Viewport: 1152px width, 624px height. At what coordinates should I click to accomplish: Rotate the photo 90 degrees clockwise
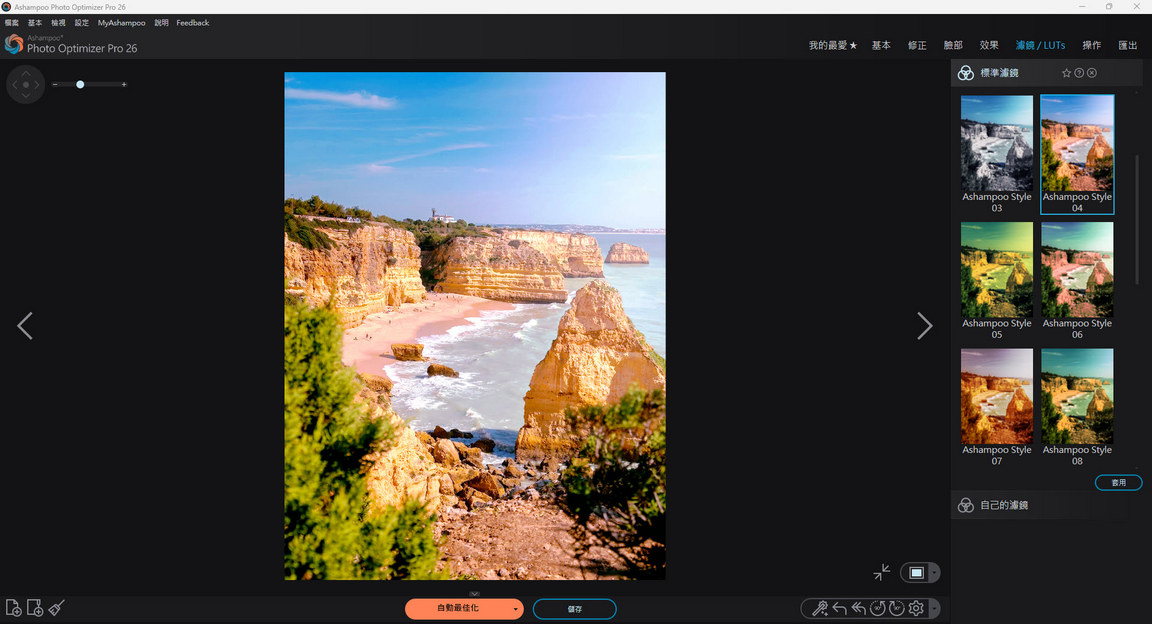[895, 608]
